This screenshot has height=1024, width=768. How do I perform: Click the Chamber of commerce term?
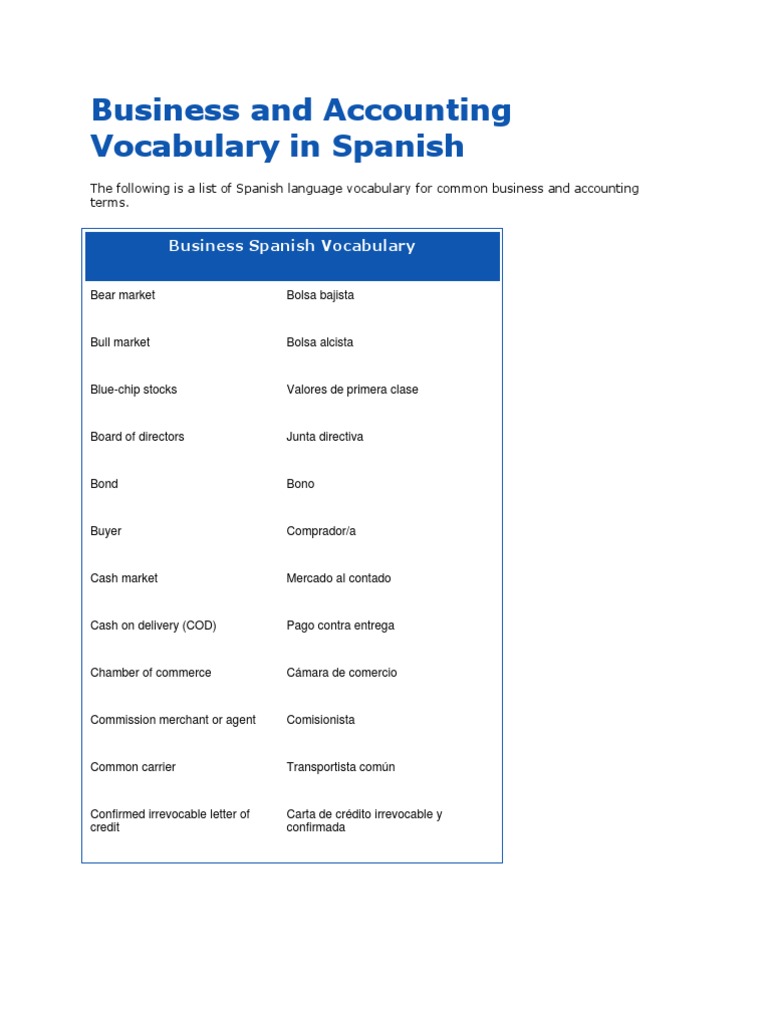[x=151, y=673]
